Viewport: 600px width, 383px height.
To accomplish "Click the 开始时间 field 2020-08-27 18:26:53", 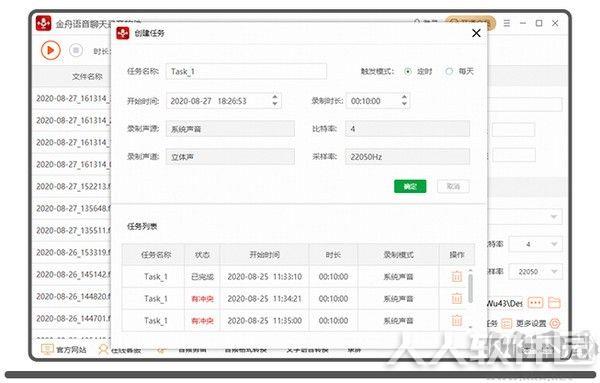I will 224,101.
